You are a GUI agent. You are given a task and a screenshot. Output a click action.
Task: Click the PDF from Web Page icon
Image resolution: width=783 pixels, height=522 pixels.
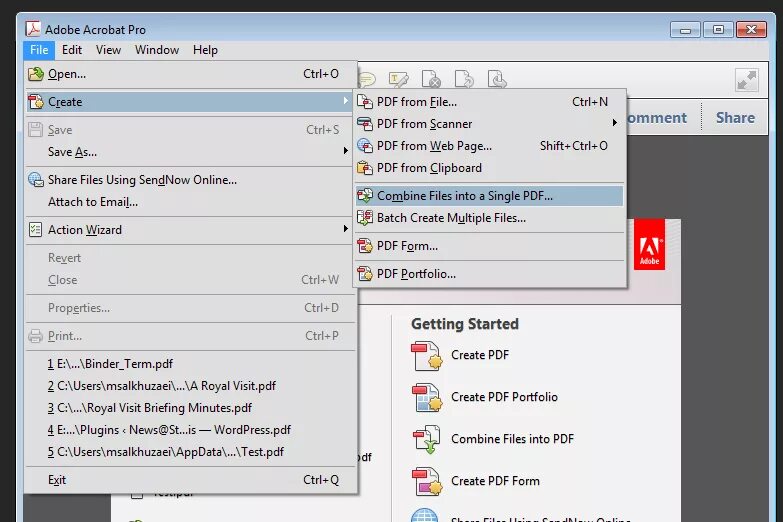(x=365, y=146)
